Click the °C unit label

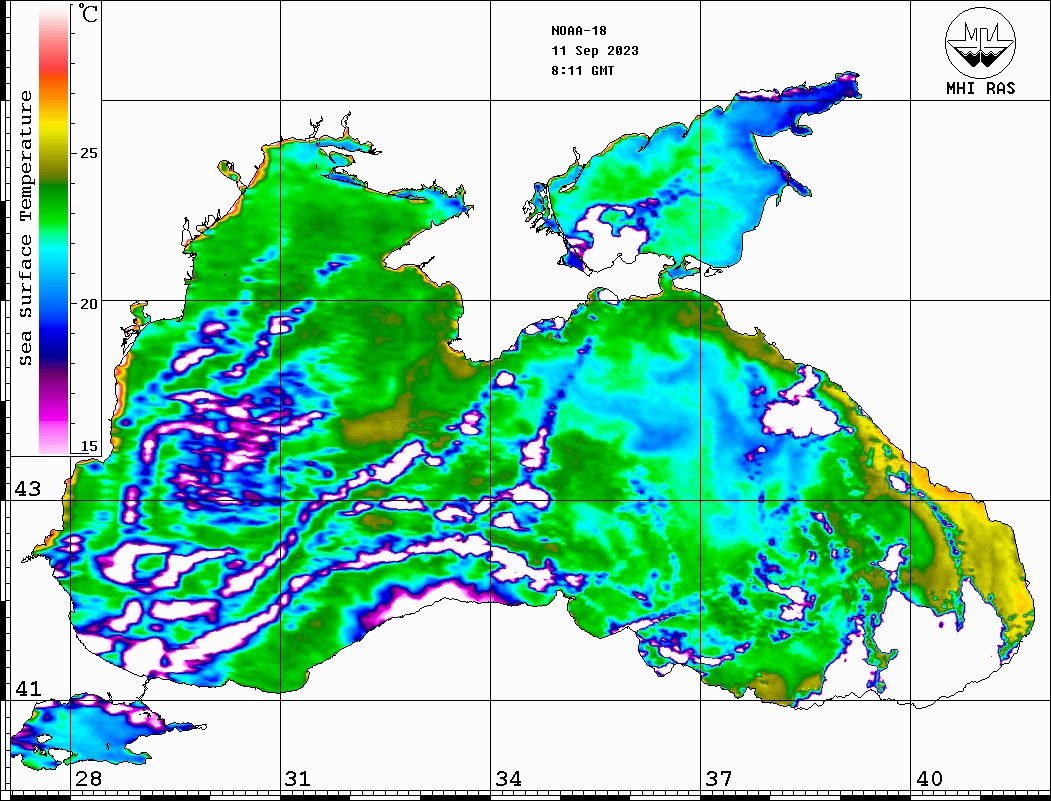pyautogui.click(x=88, y=13)
